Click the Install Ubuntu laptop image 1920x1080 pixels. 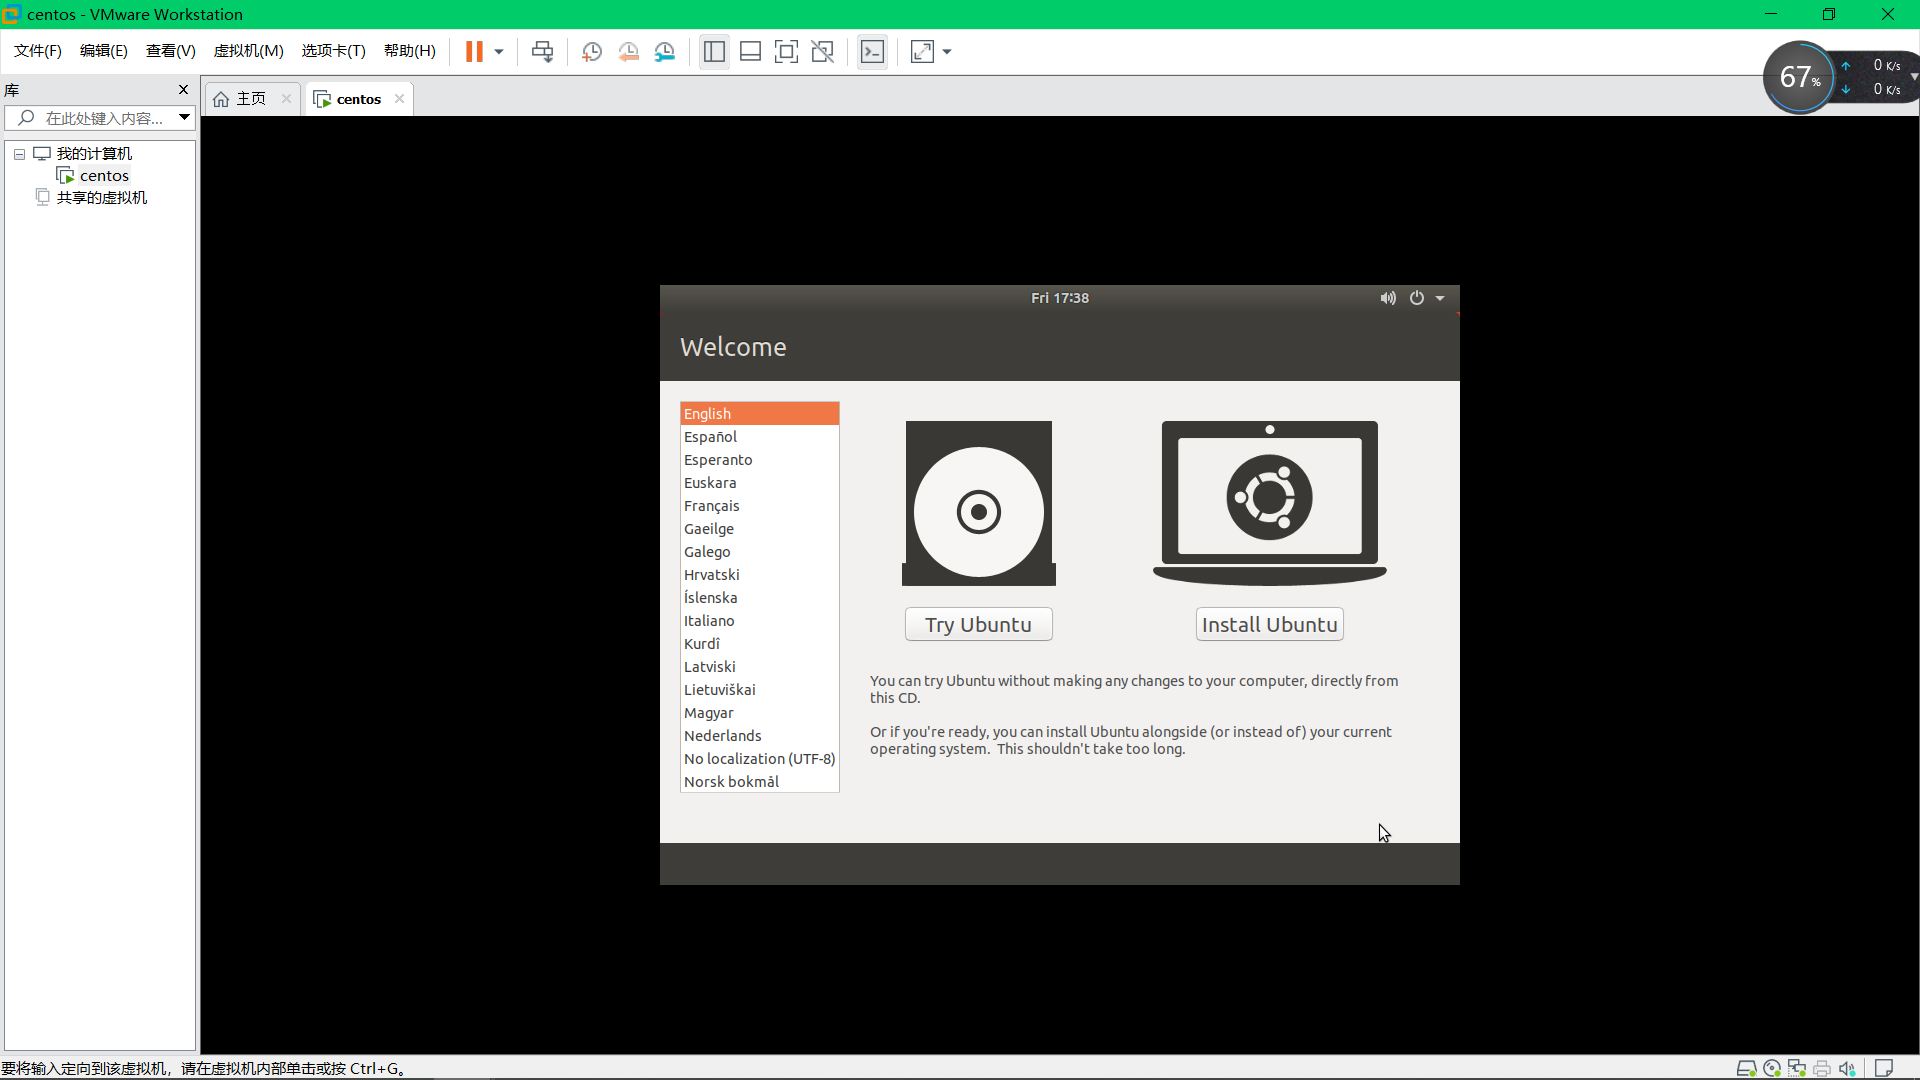1269,503
